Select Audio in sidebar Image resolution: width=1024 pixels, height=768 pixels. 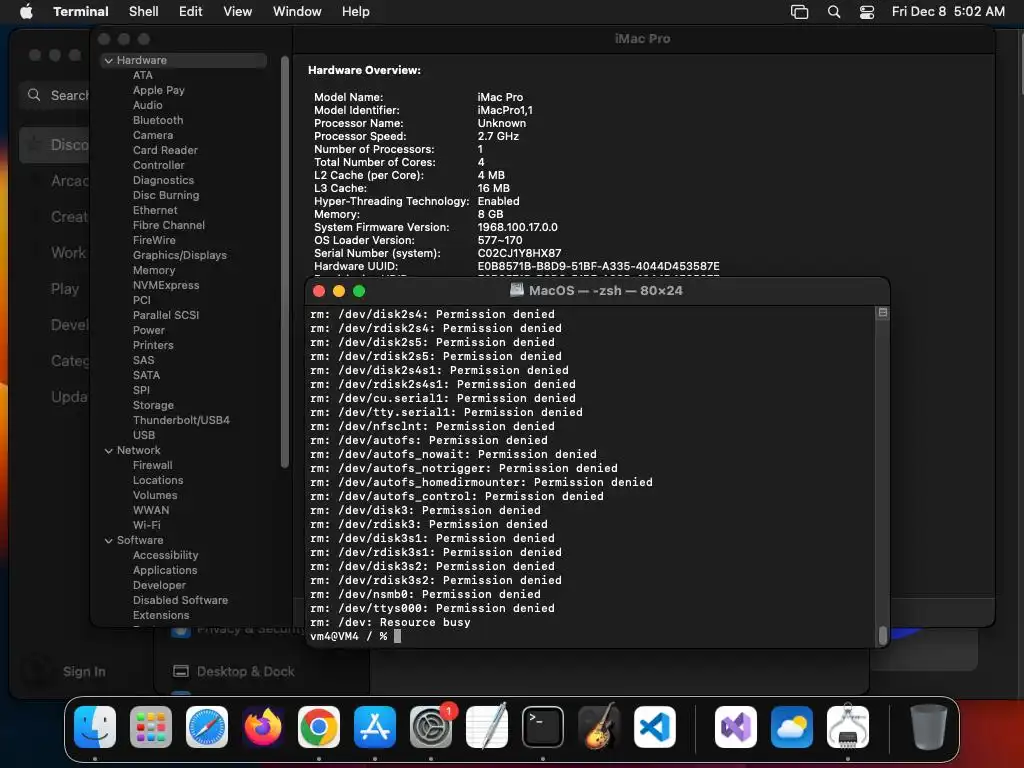click(x=148, y=105)
